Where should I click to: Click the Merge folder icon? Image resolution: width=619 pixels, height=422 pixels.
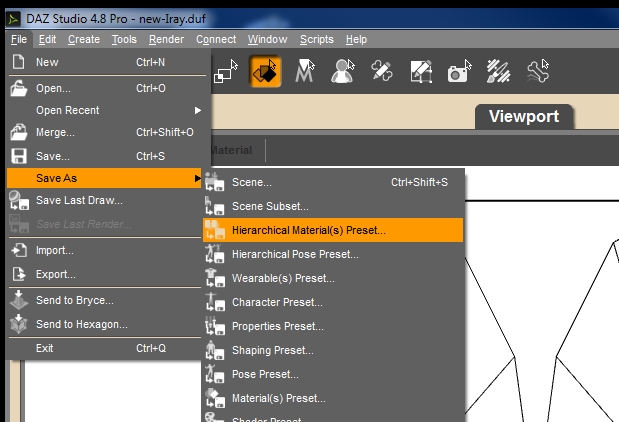tap(19, 132)
